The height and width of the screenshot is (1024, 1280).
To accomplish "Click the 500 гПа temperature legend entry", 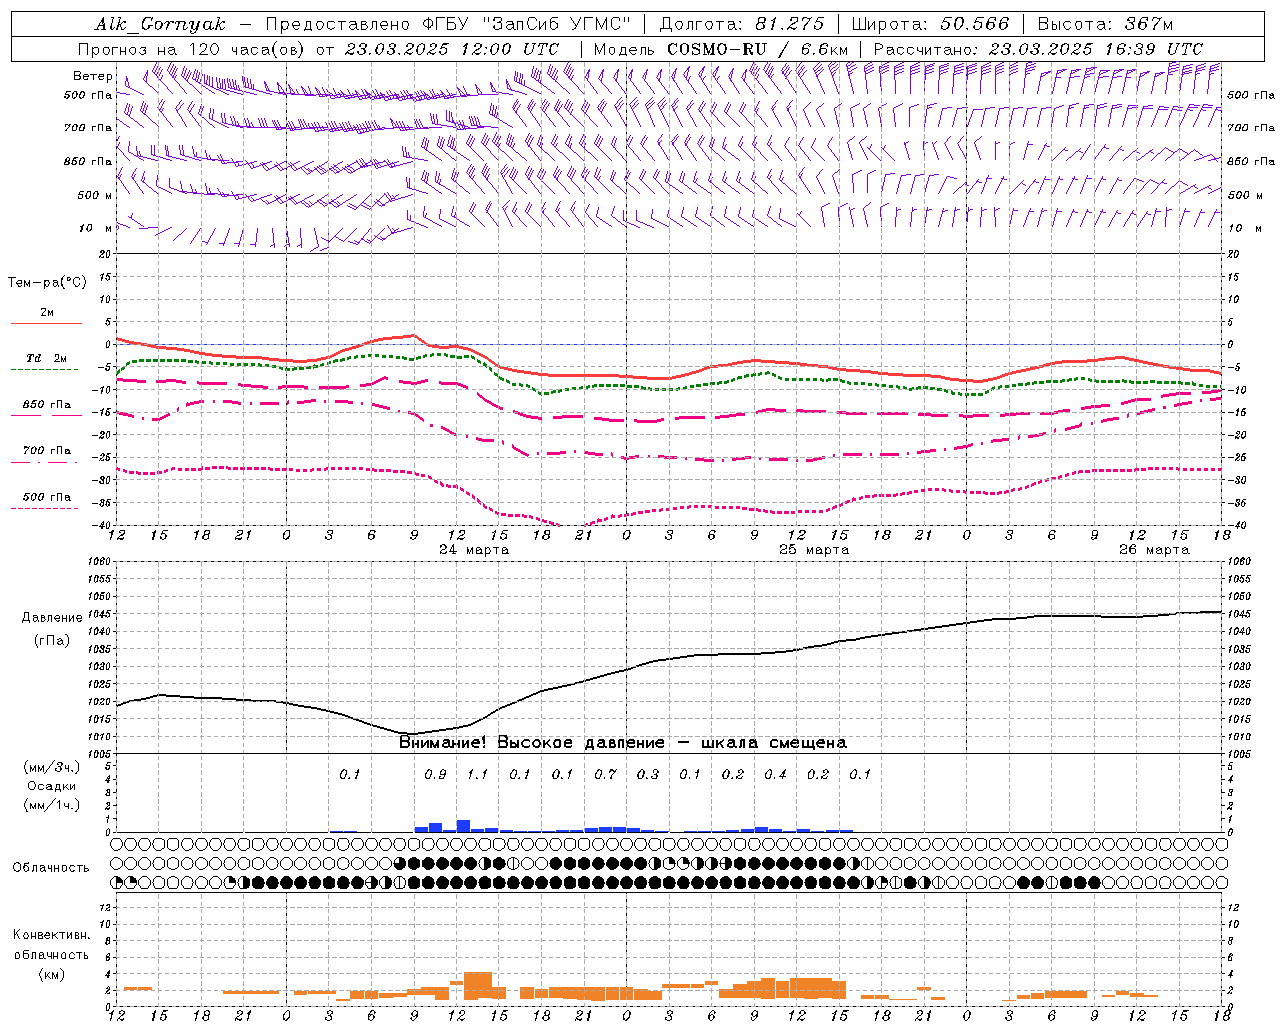I will point(47,497).
